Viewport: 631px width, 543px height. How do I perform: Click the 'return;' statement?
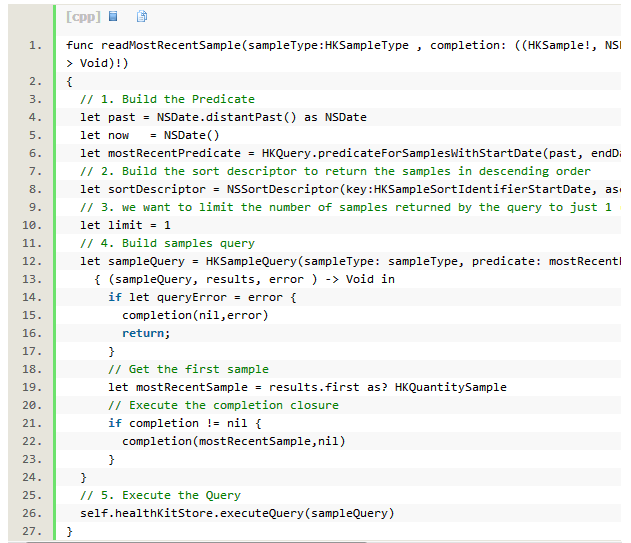(146, 333)
